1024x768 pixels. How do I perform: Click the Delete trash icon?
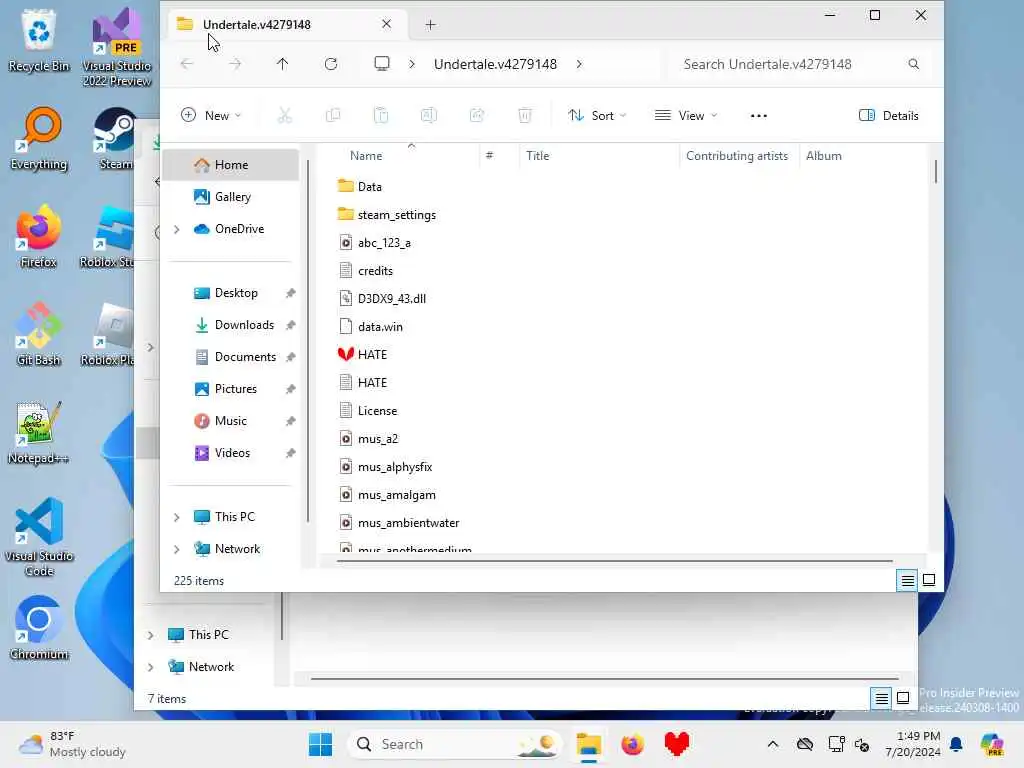[524, 116]
